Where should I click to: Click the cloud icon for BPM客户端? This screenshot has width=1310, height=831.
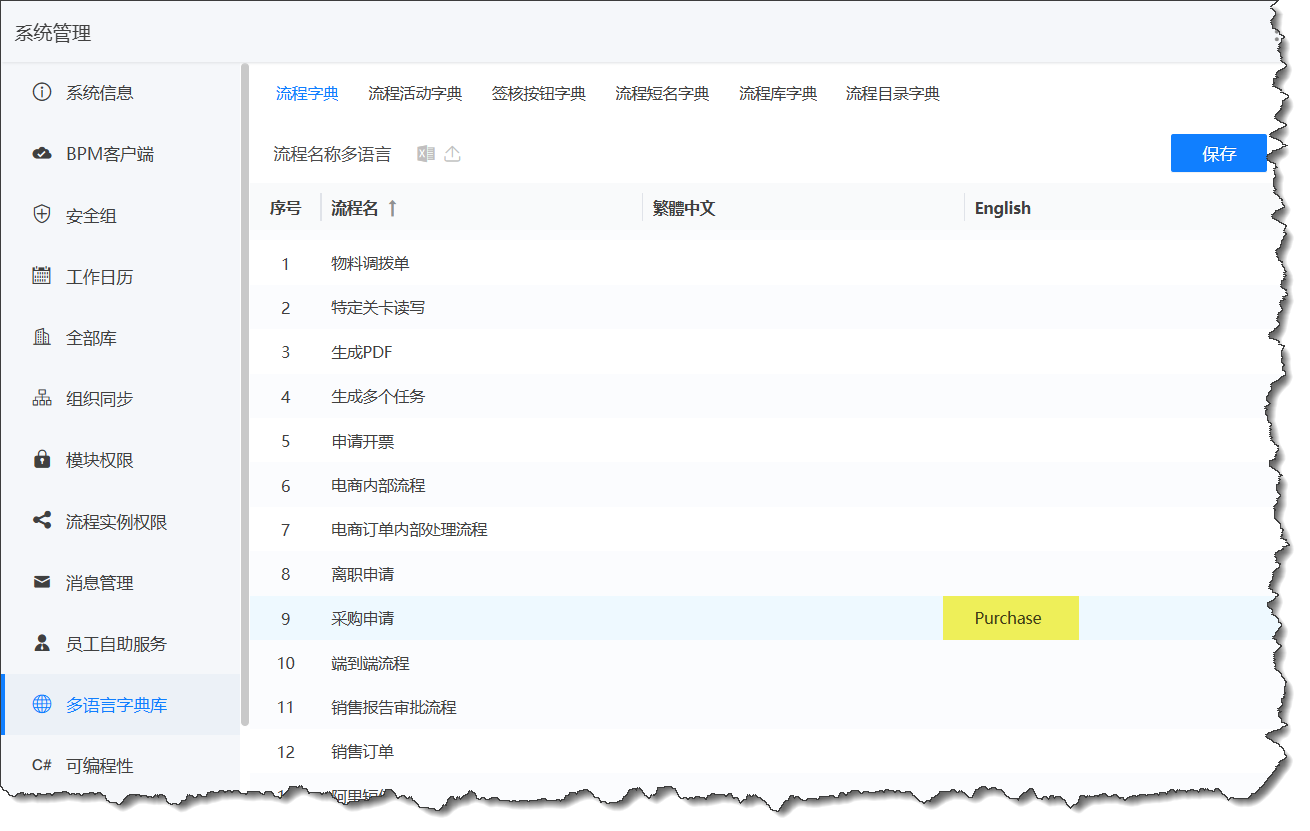tap(41, 153)
